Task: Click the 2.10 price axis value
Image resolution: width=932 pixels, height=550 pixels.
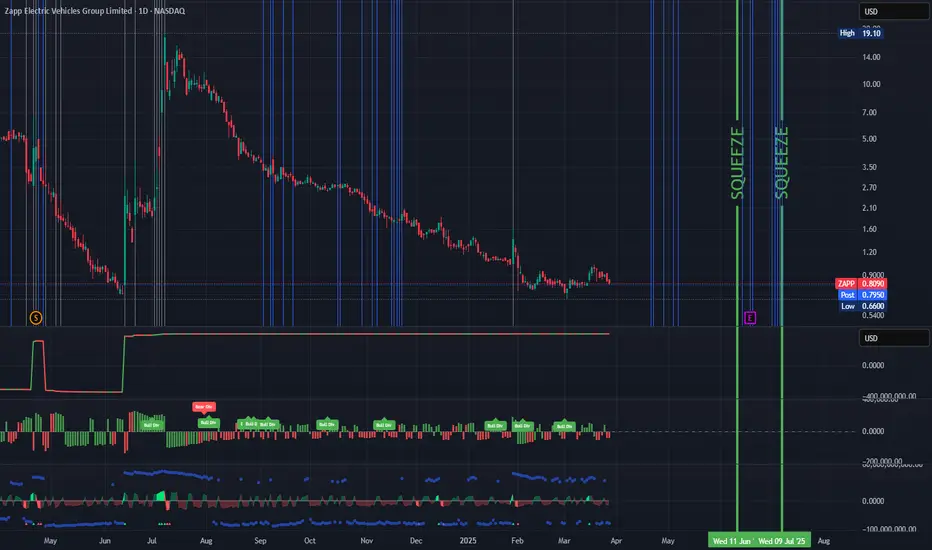Action: coord(870,208)
